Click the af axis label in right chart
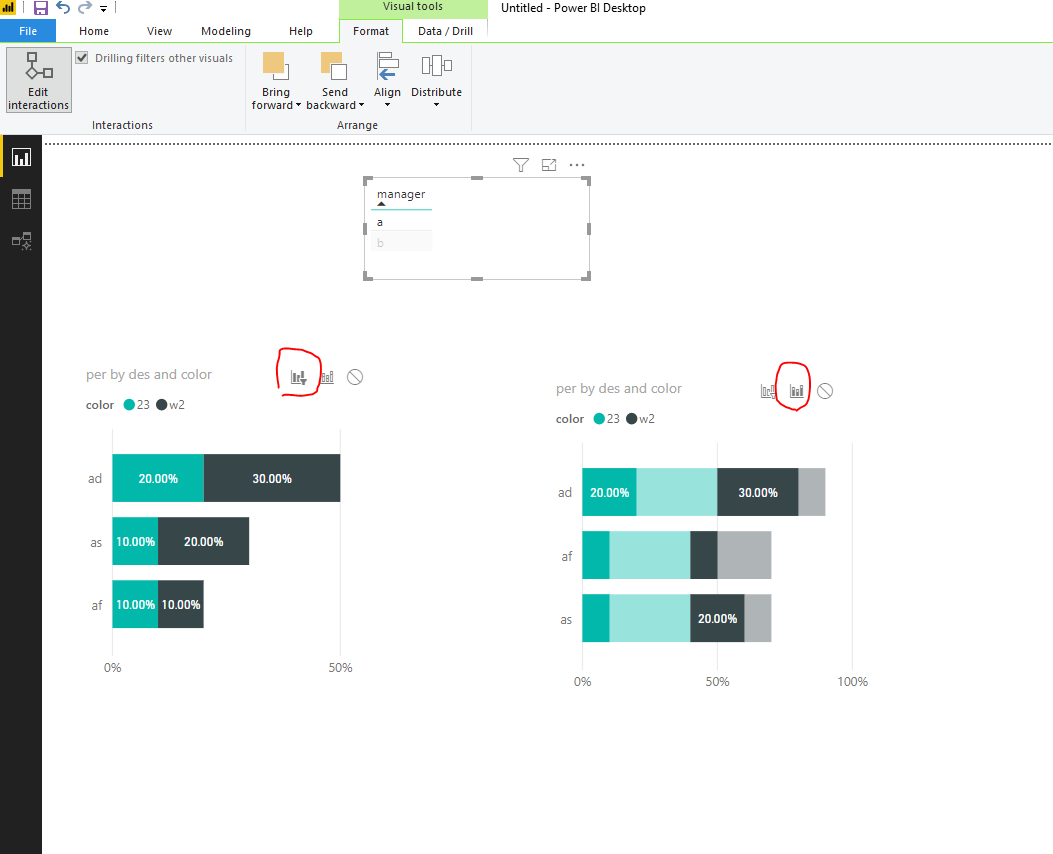Screen dimensions: 1053x854 click(567, 556)
